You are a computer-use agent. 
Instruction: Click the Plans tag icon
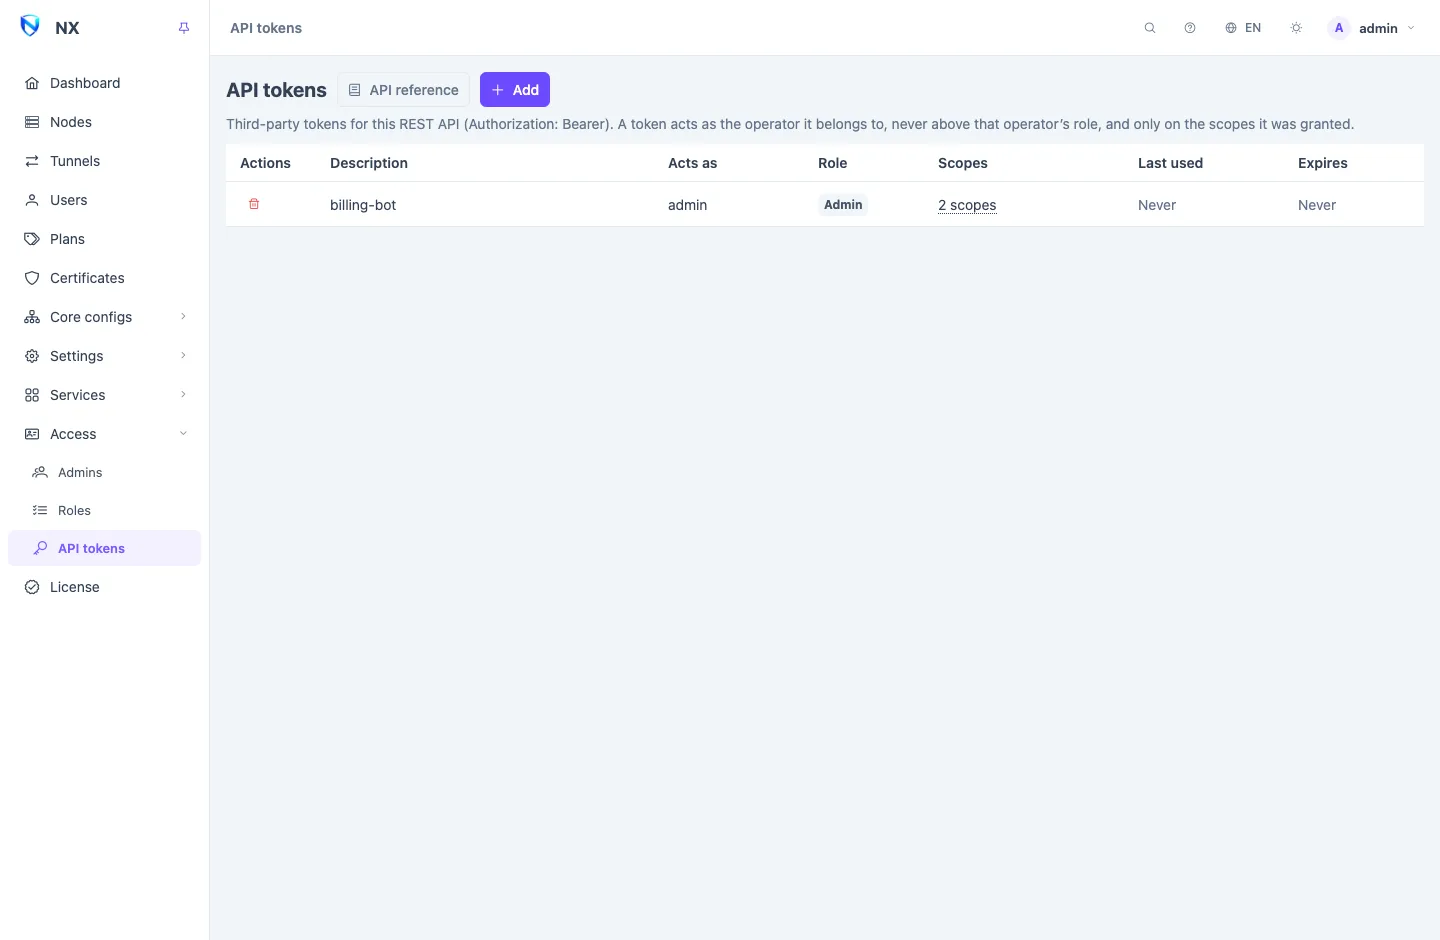[32, 239]
